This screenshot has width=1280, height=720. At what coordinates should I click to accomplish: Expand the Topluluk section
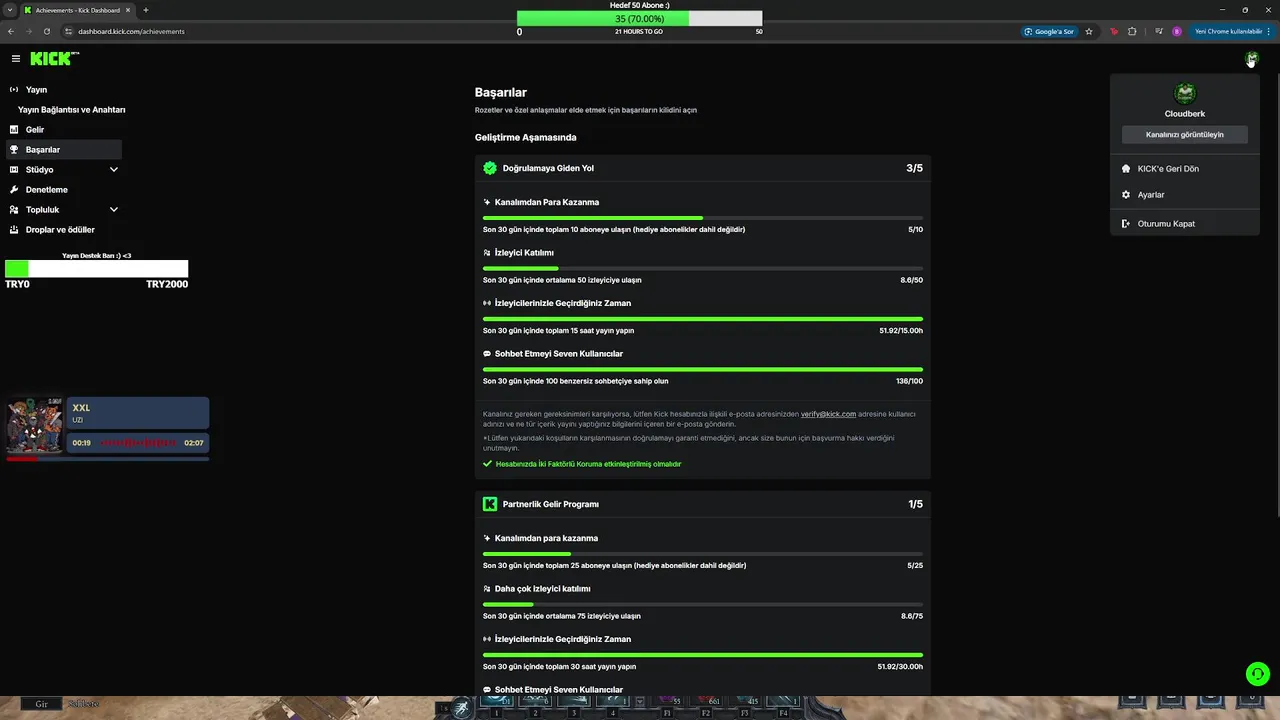[113, 209]
